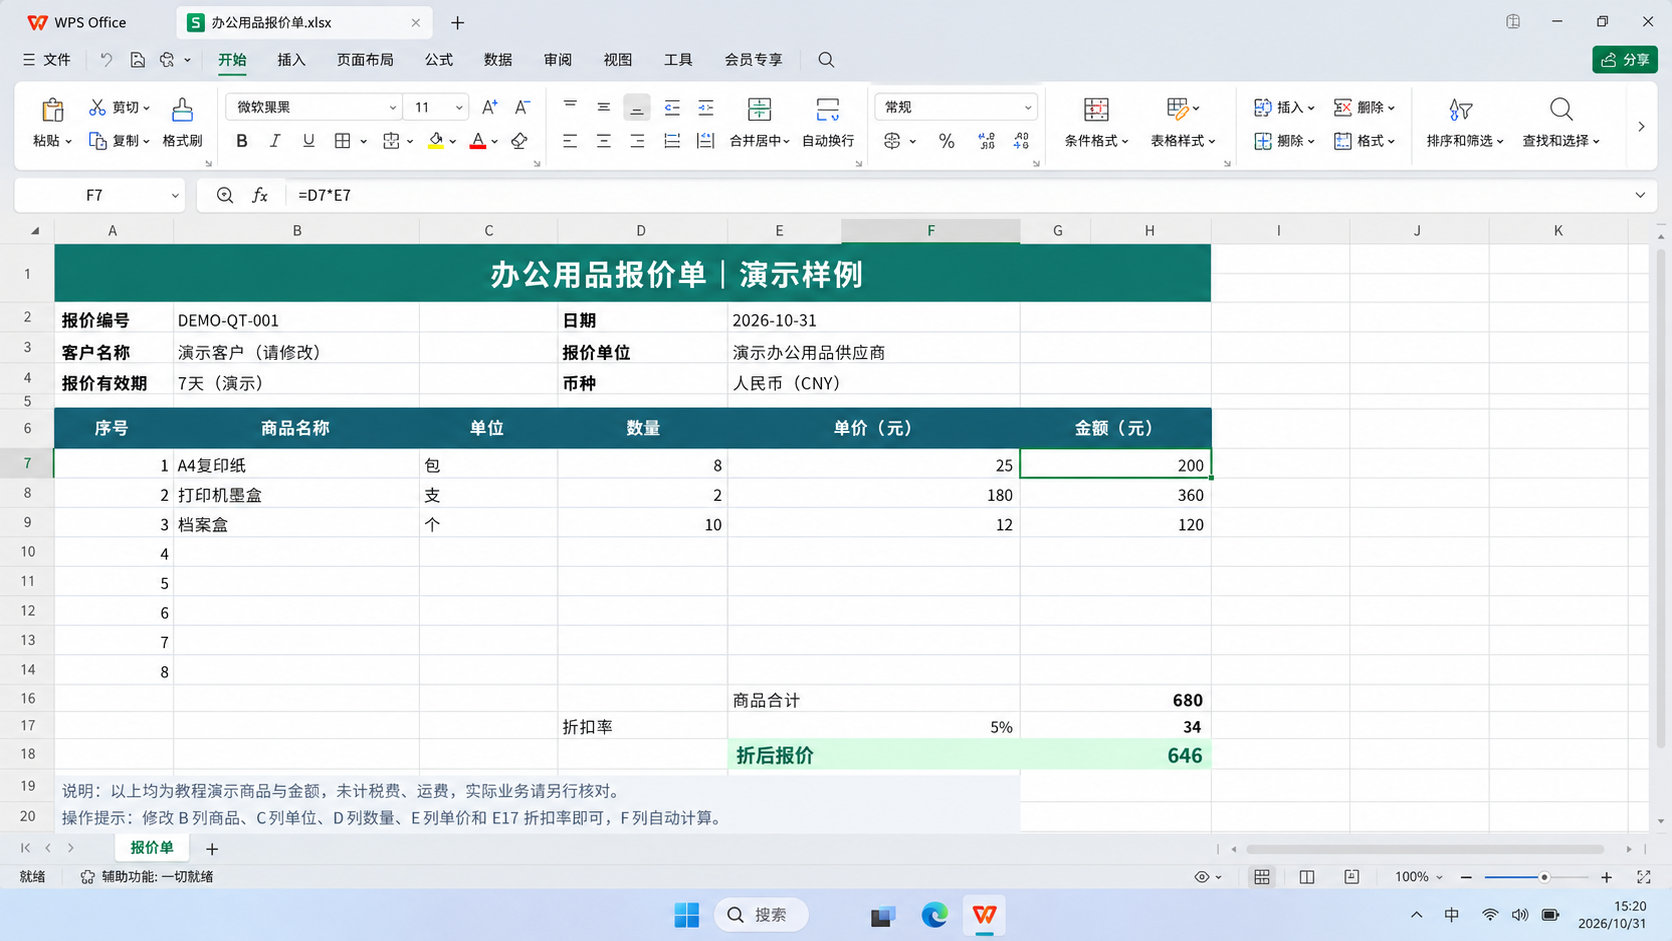Click the undo arrow icon
This screenshot has width=1672, height=941.
coord(106,60)
